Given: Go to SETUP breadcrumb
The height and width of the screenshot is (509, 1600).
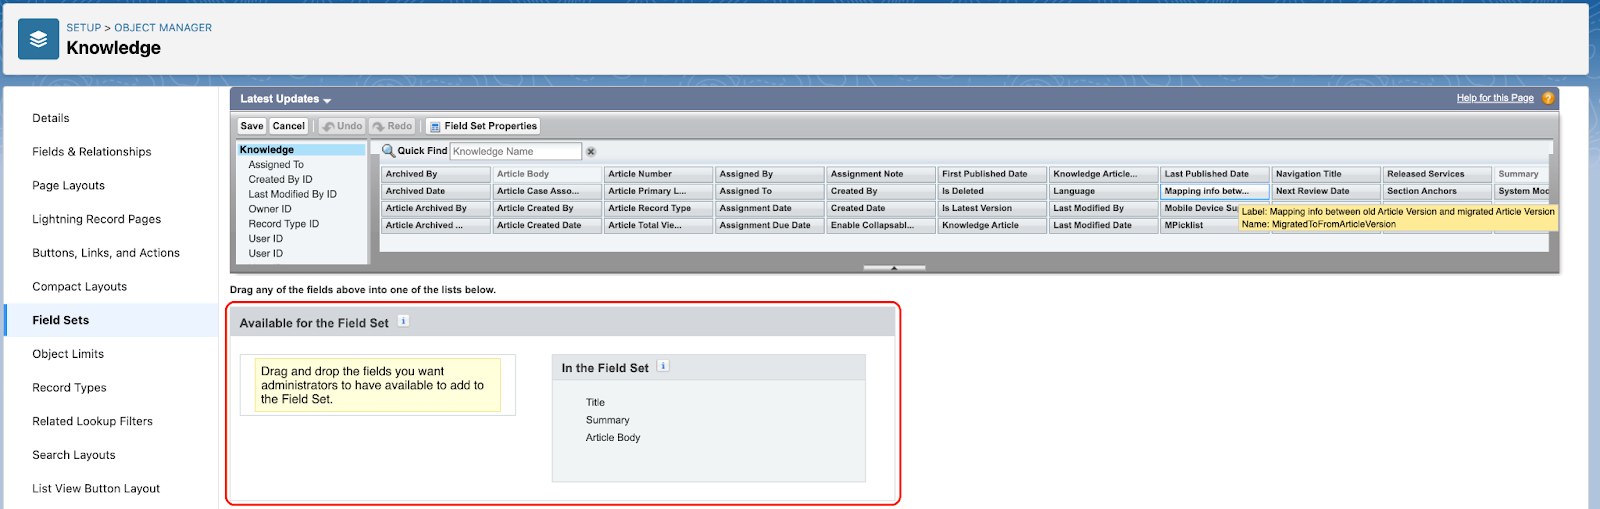Looking at the screenshot, I should point(84,28).
